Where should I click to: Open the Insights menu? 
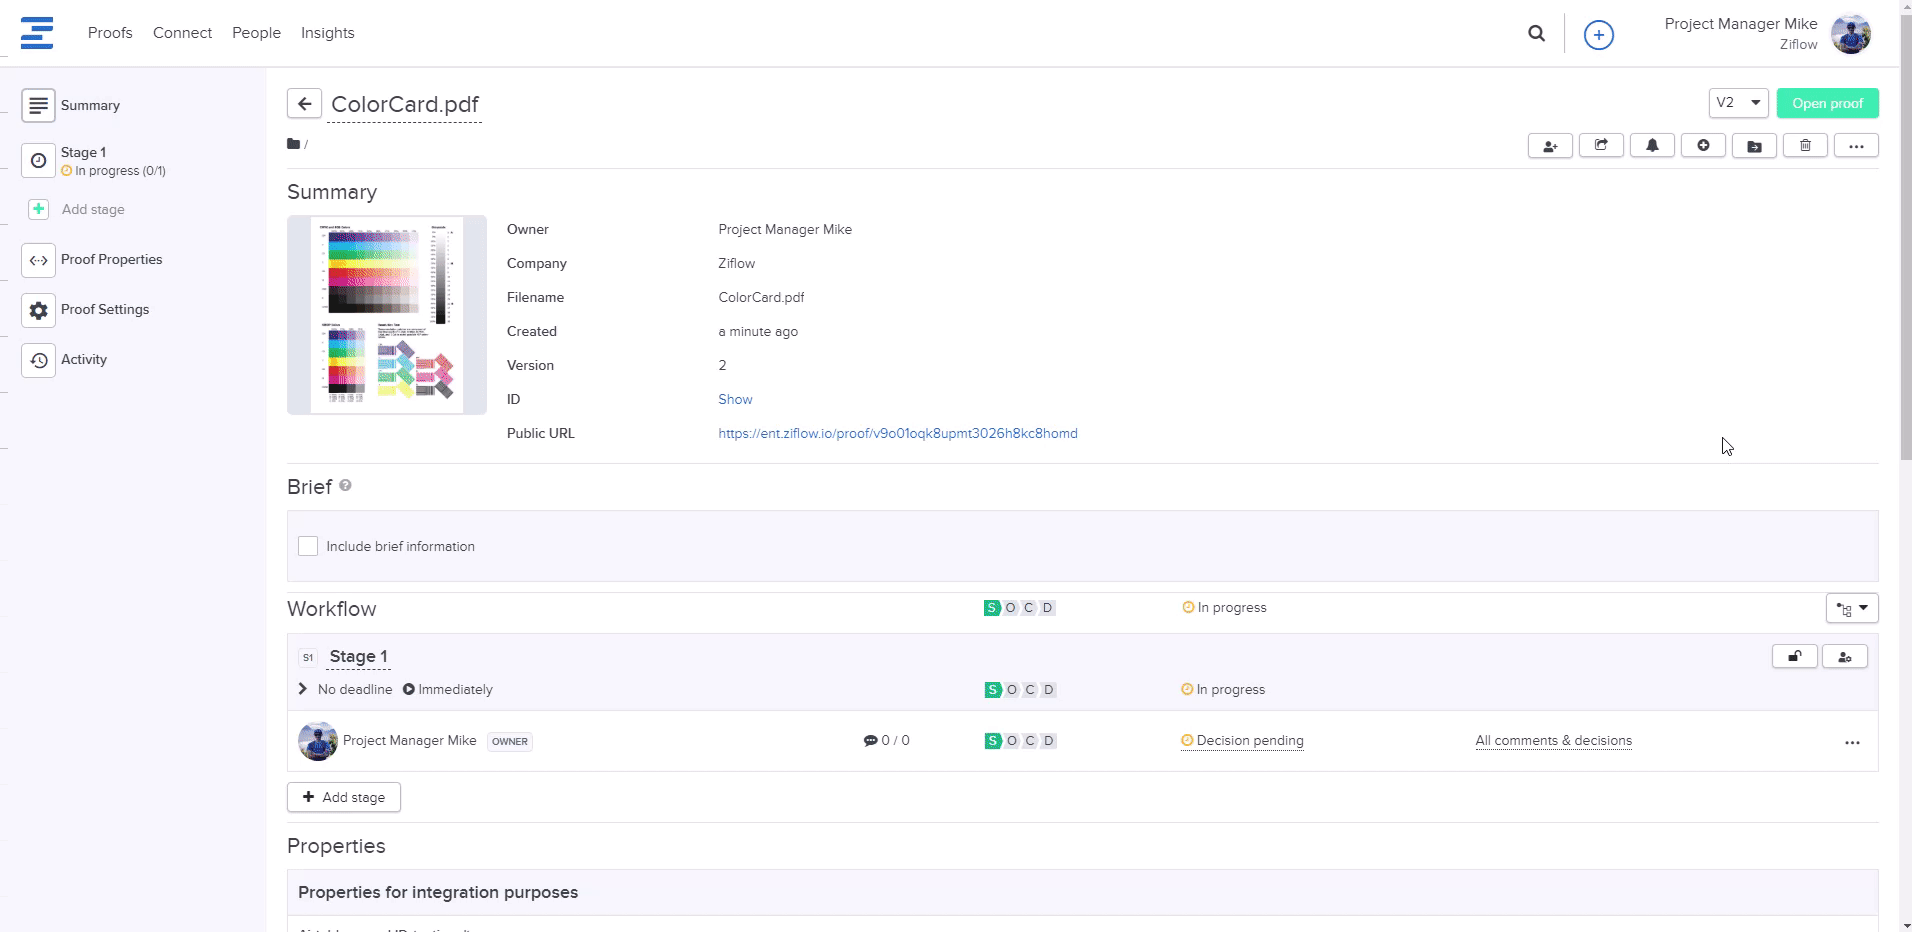(x=327, y=33)
